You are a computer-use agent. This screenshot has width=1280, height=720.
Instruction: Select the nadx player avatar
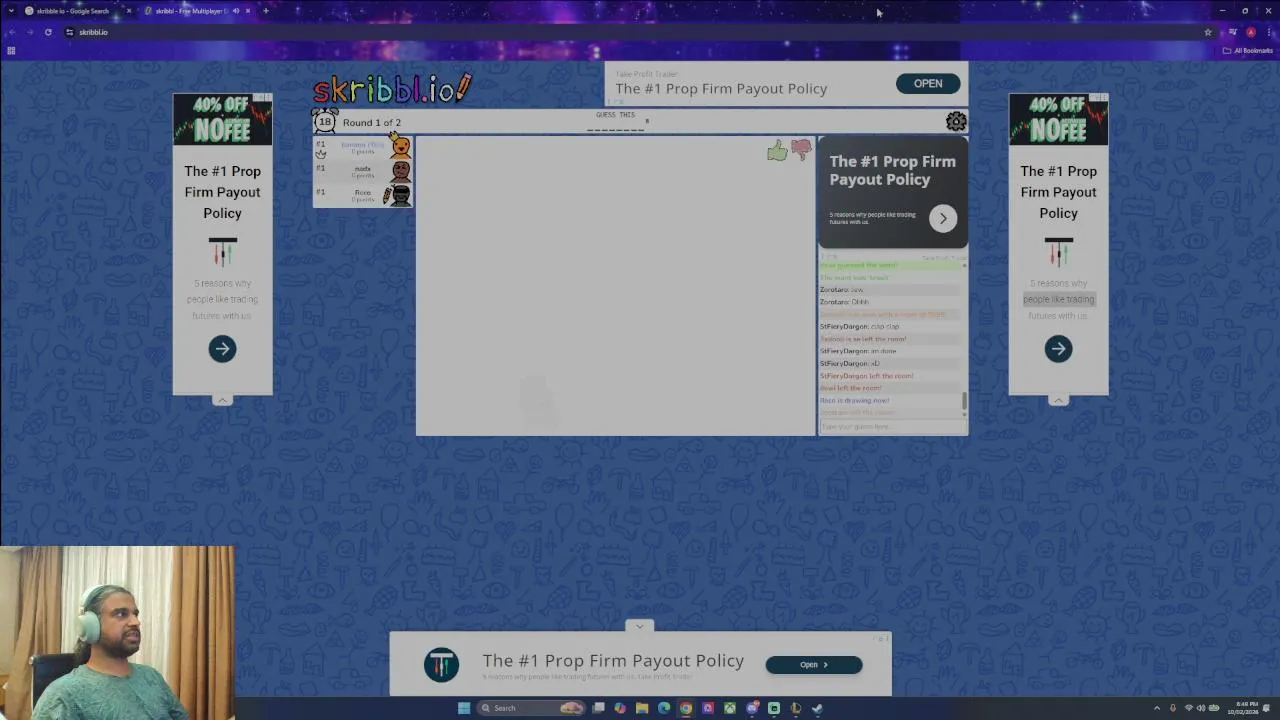400,171
